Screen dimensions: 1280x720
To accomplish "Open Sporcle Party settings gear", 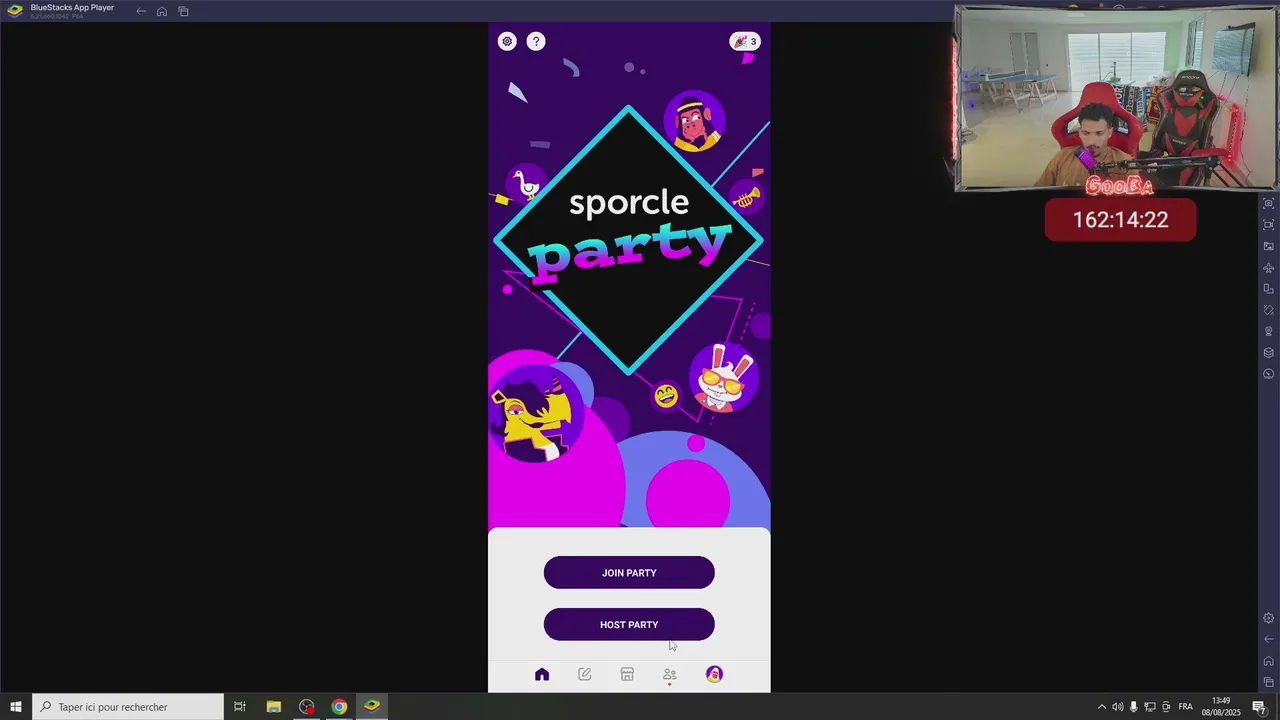I will 507,41.
